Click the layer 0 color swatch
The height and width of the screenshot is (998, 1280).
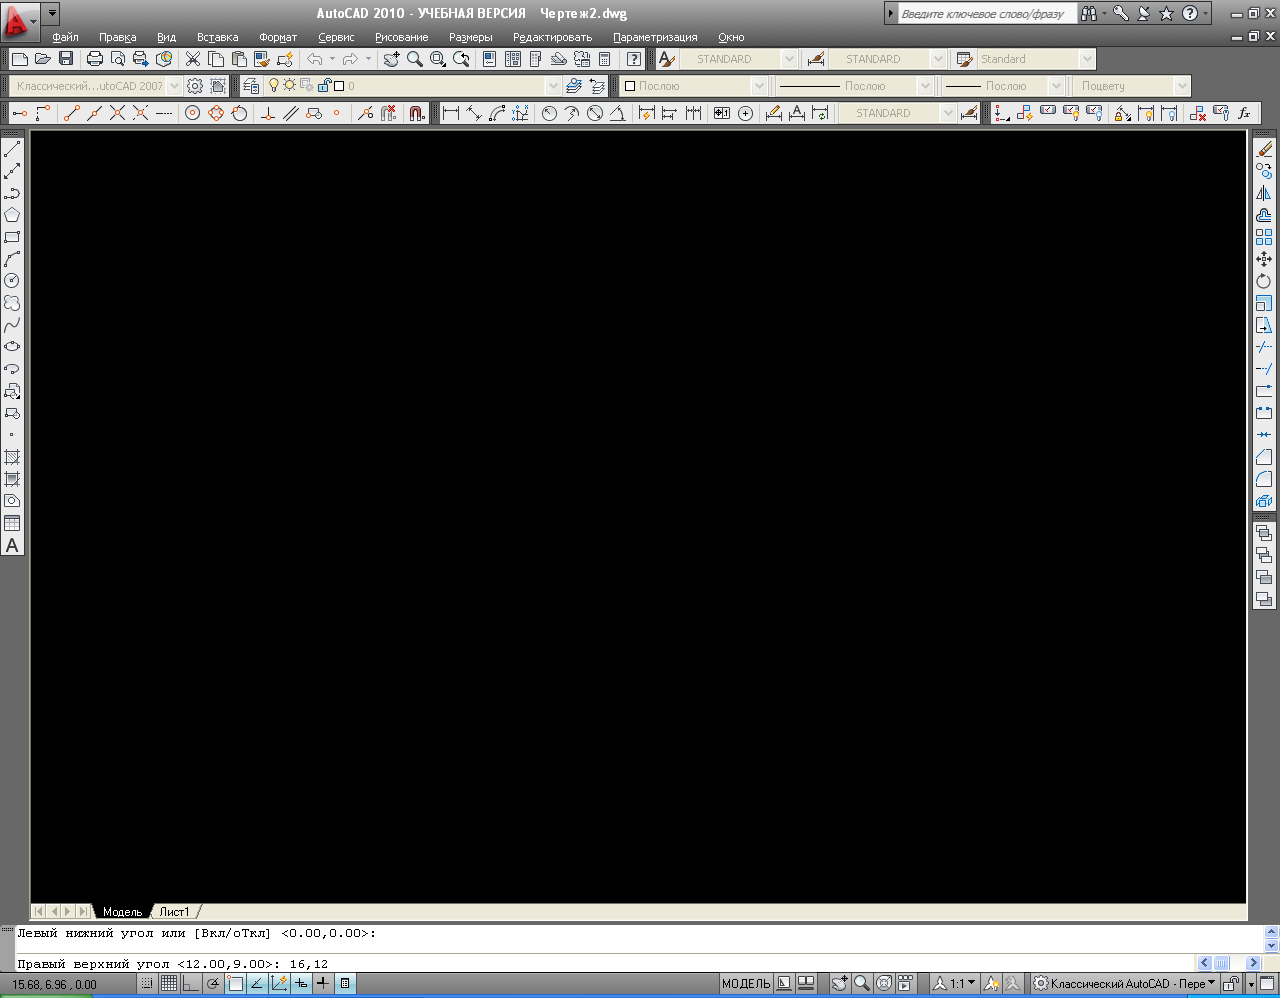coord(339,86)
